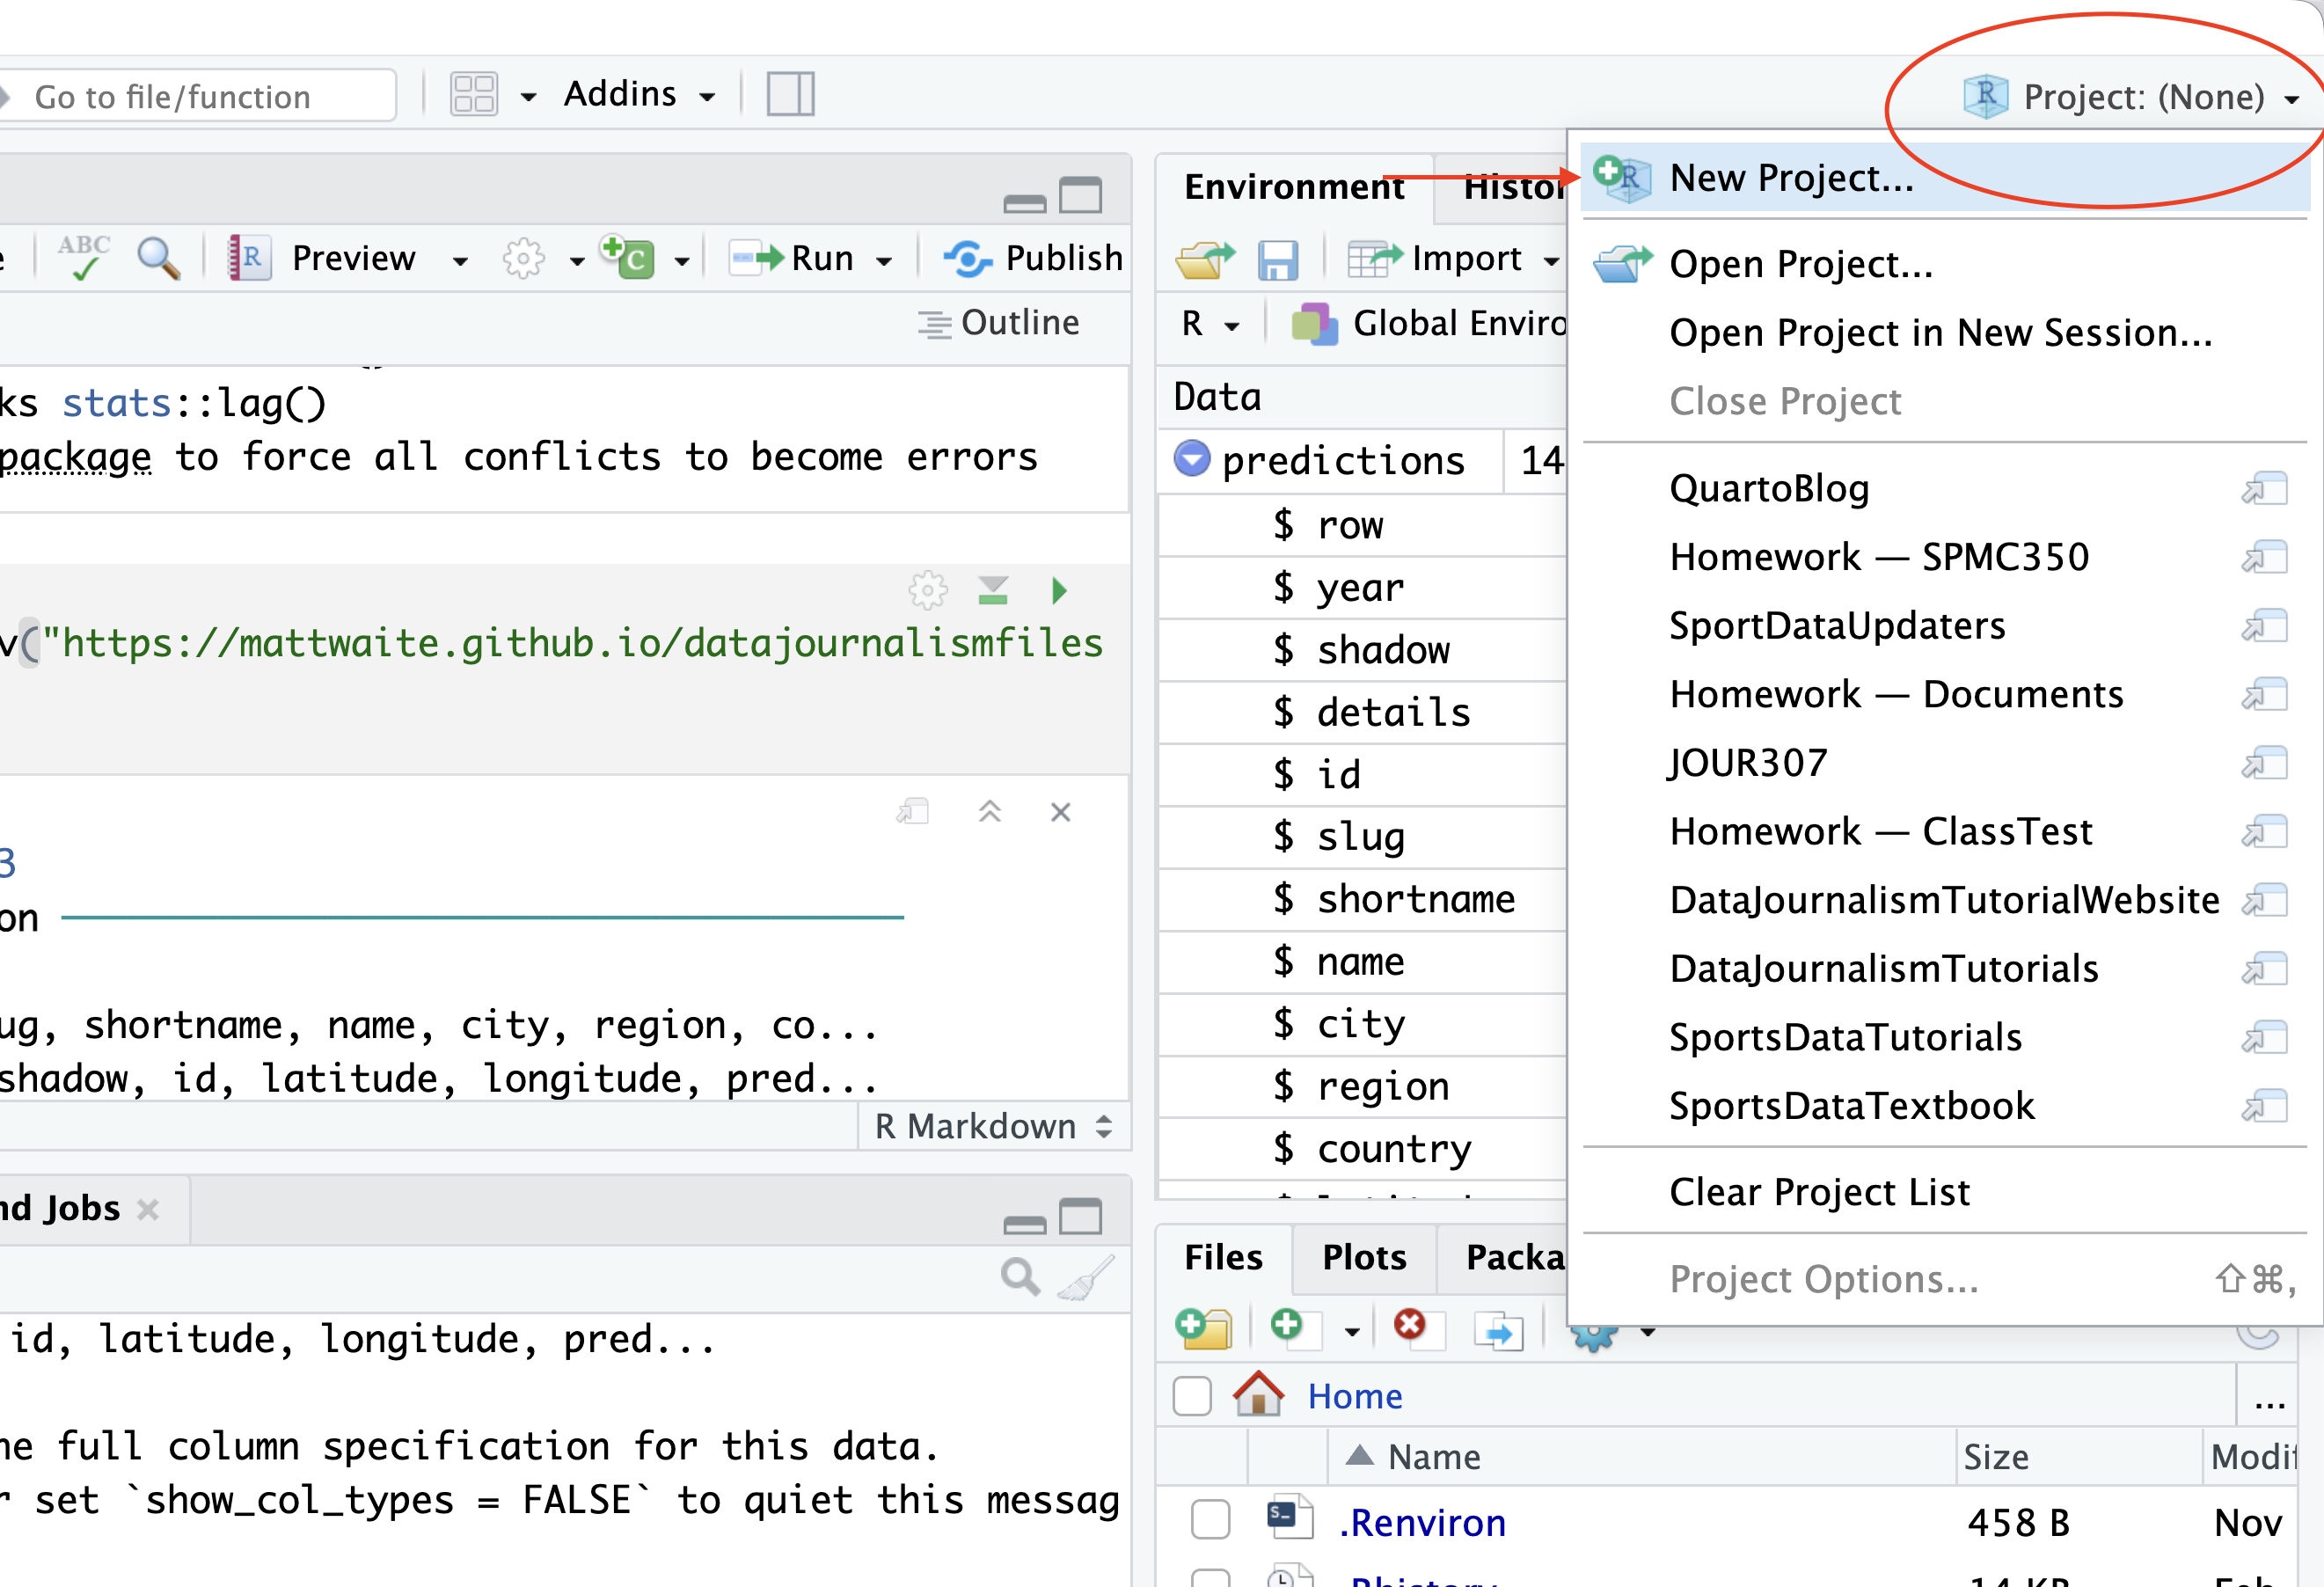Open the document settings gear in editor toolbar
Viewport: 2324px width, 1587px height.
[523, 259]
